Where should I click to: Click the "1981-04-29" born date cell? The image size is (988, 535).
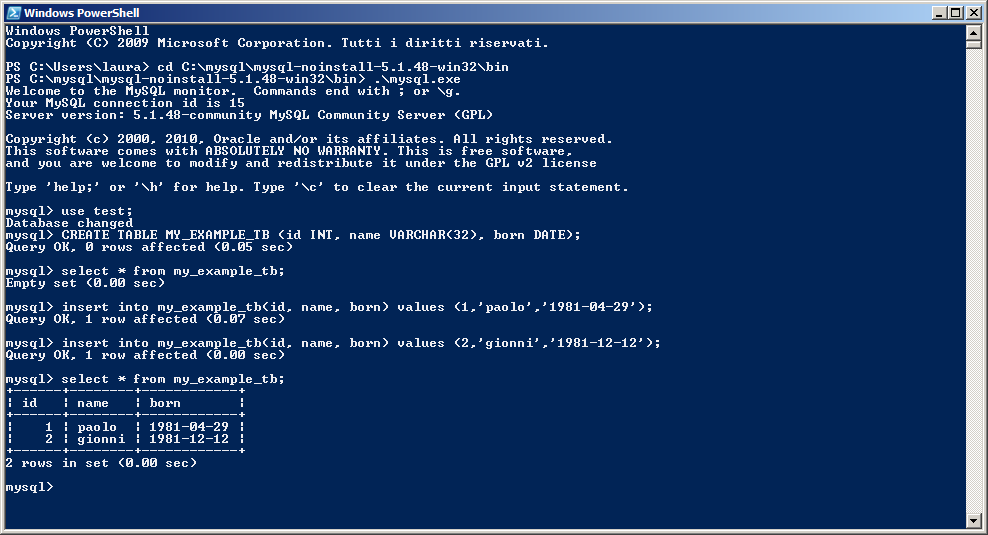click(x=189, y=427)
